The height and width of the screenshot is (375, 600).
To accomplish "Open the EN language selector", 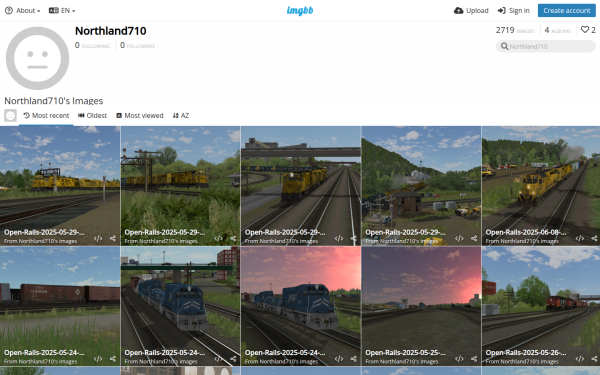I will [x=62, y=10].
